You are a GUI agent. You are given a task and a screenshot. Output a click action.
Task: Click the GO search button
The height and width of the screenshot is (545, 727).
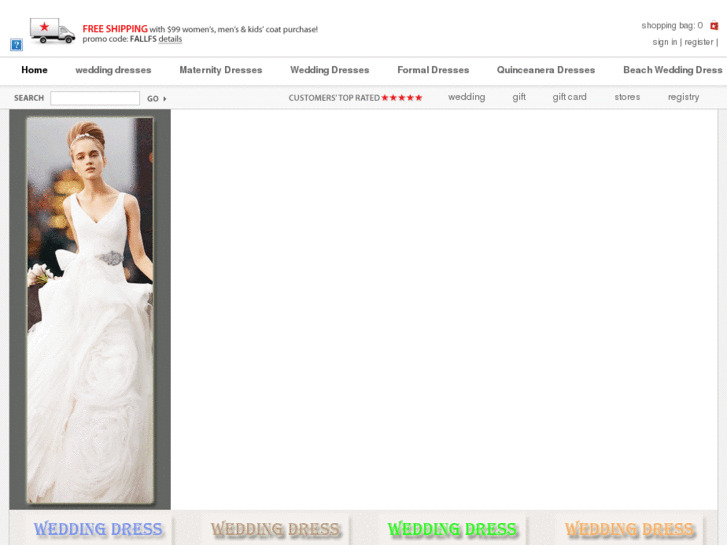click(x=156, y=98)
